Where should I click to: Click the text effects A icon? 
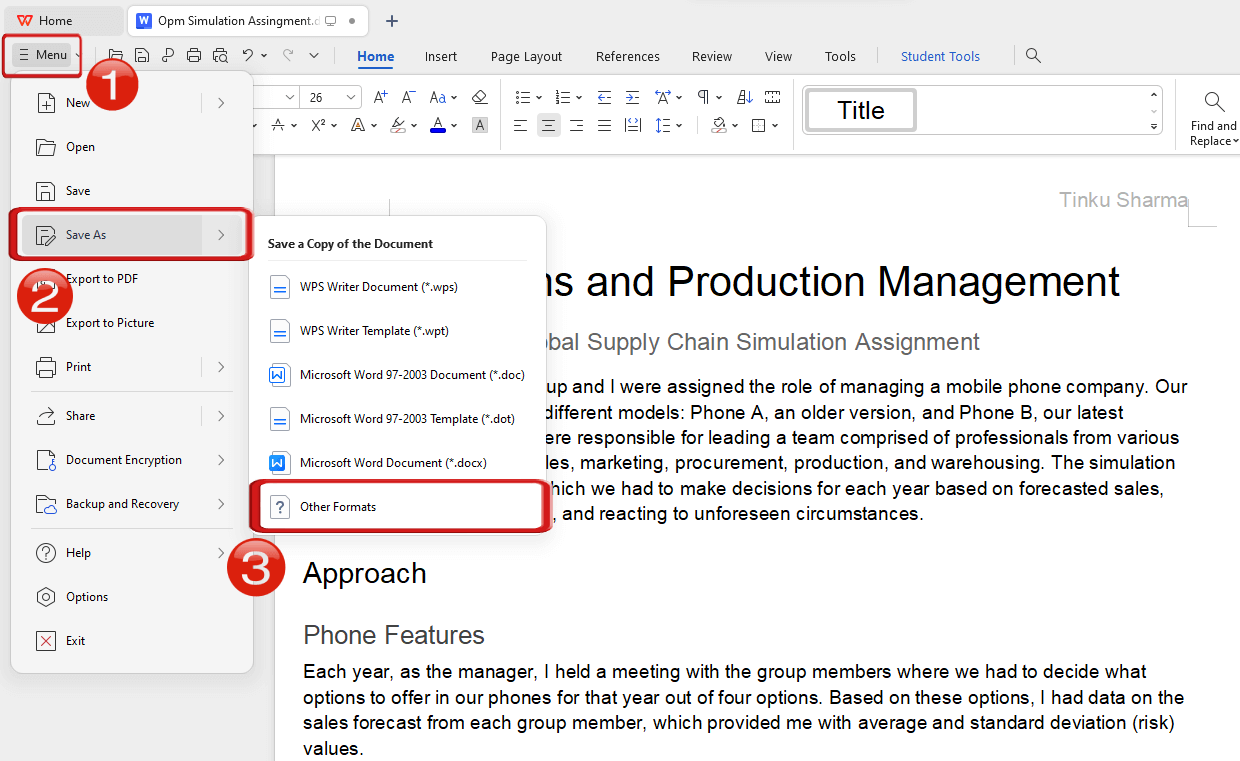point(357,125)
